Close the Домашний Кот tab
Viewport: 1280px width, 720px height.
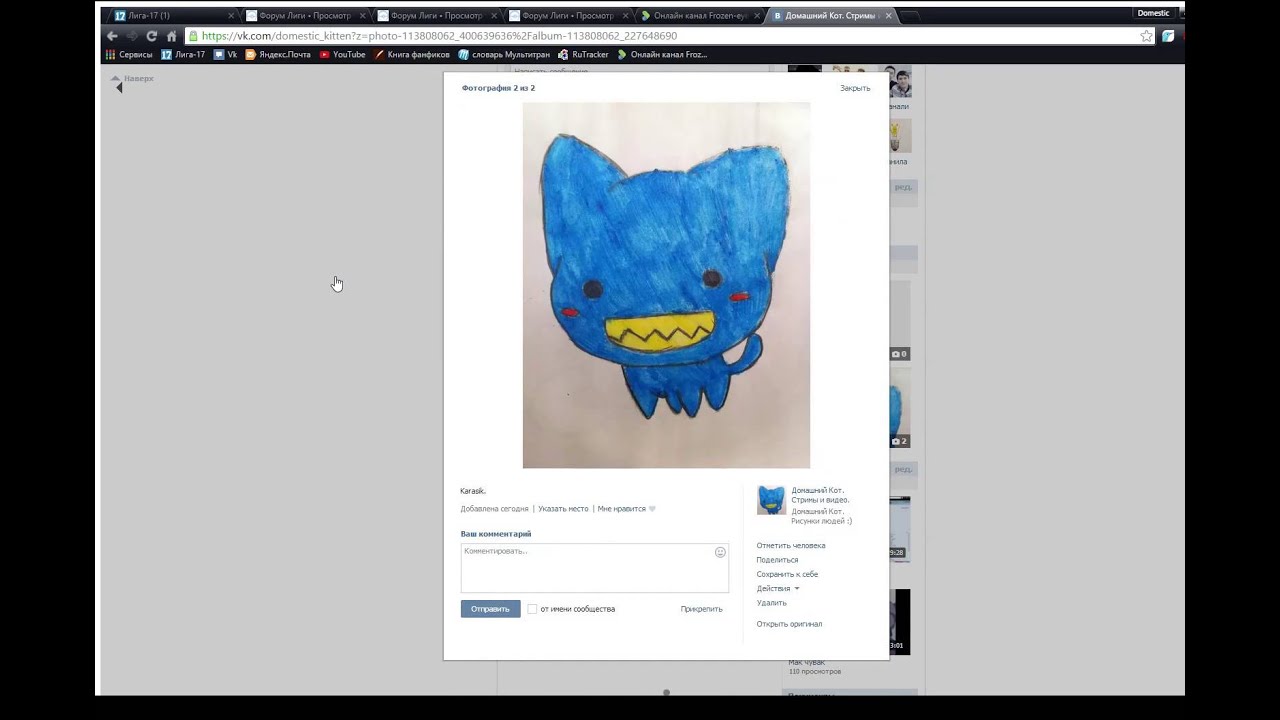click(x=889, y=16)
